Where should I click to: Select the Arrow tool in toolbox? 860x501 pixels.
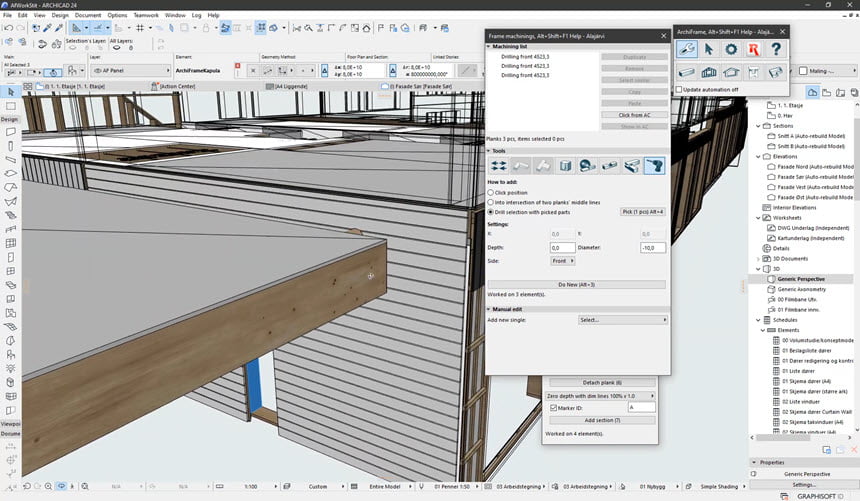(10, 92)
